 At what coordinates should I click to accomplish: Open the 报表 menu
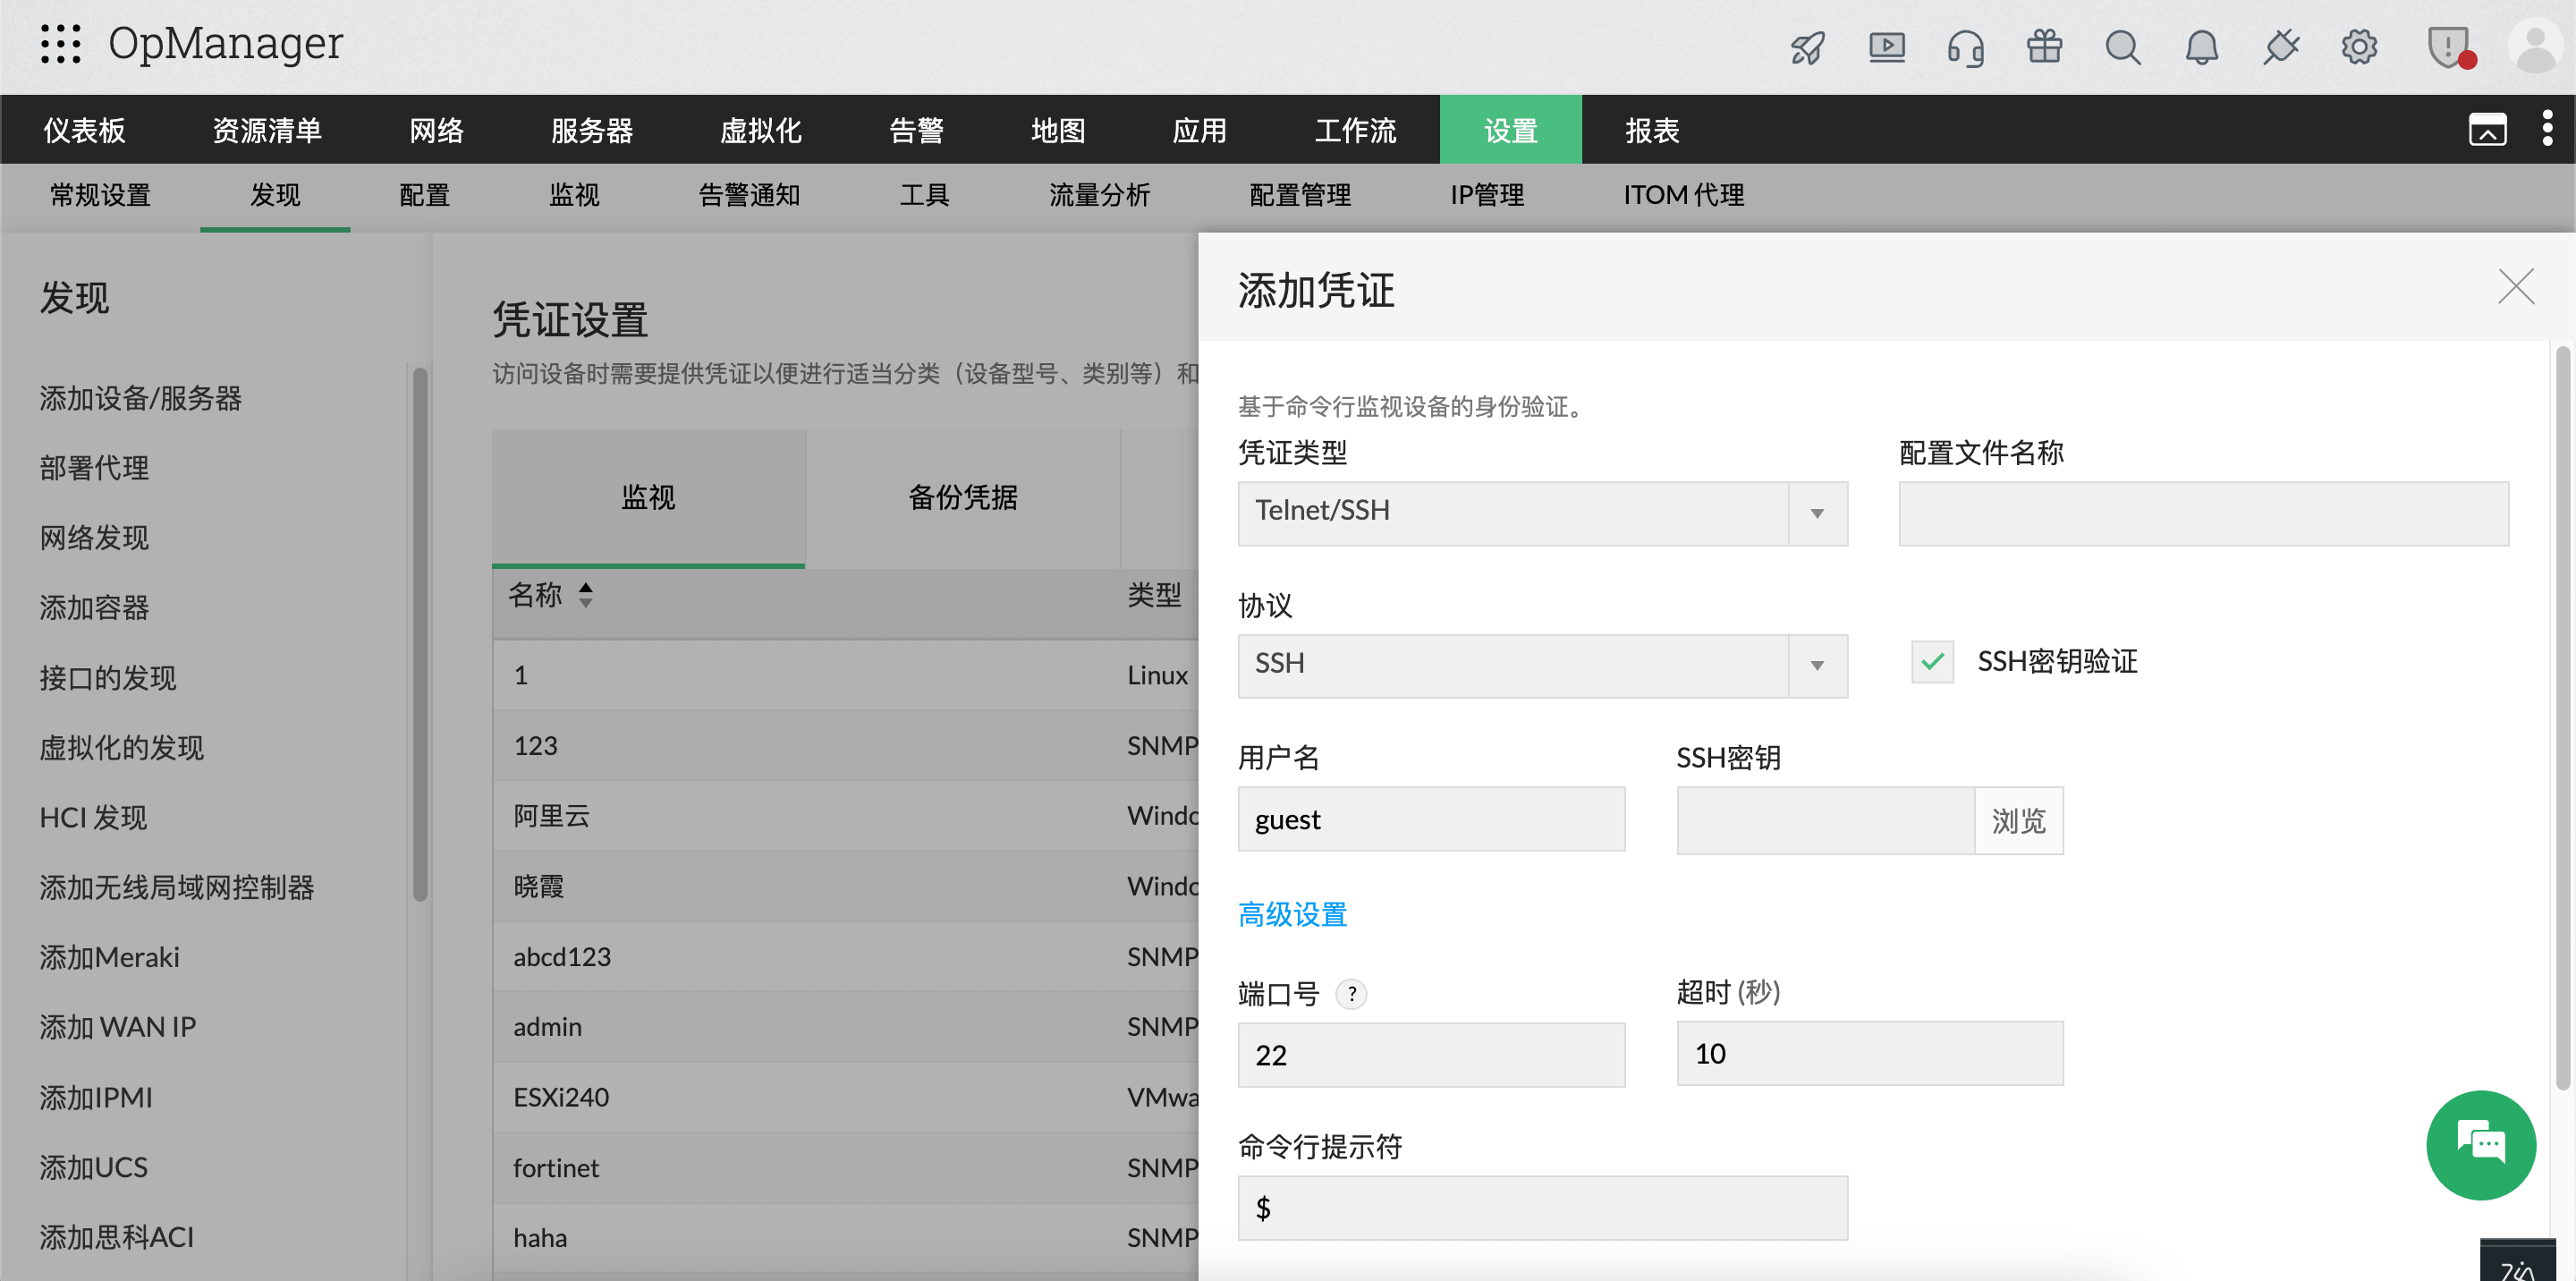(x=1652, y=130)
